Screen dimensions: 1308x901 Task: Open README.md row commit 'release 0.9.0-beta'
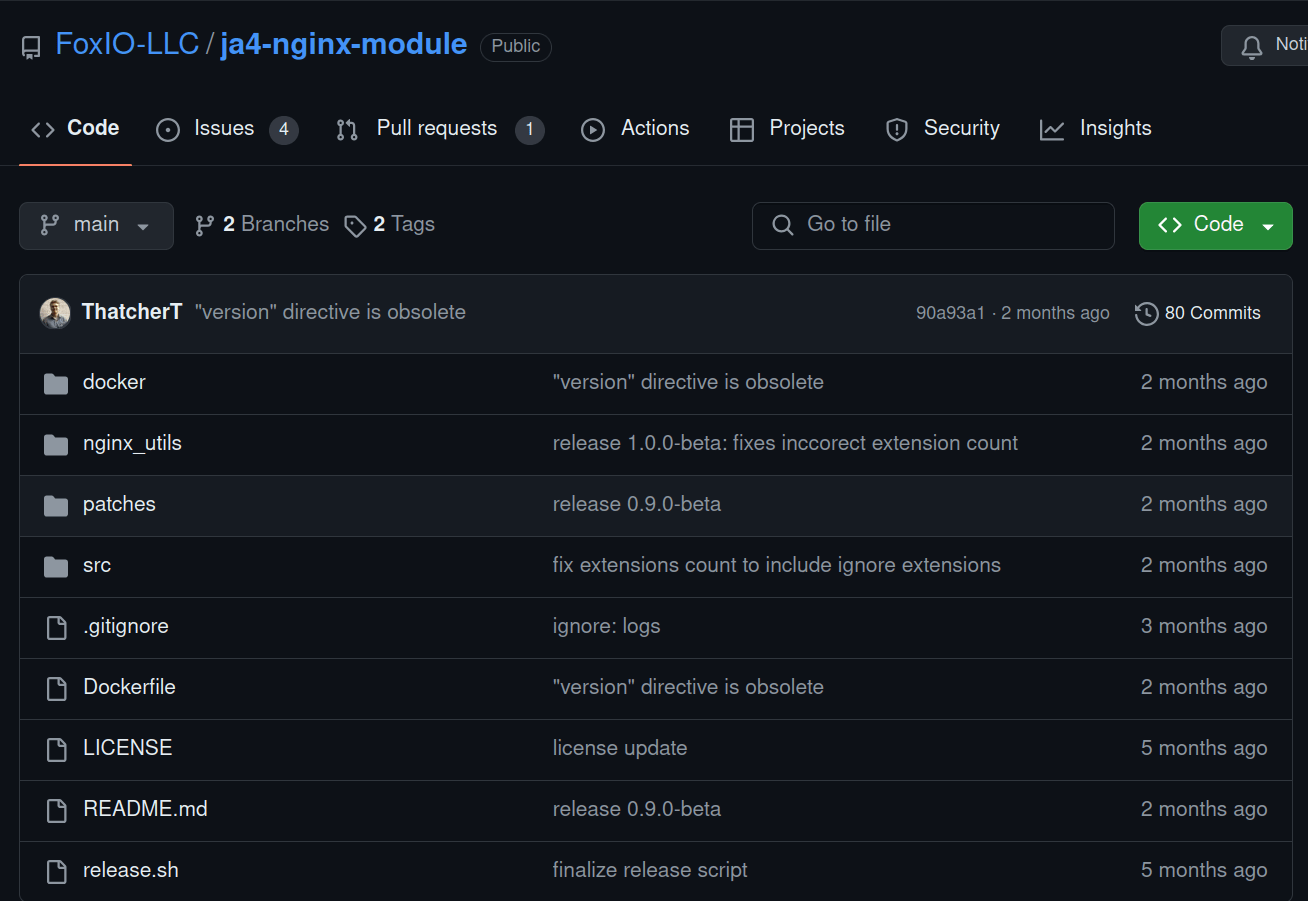click(x=637, y=809)
